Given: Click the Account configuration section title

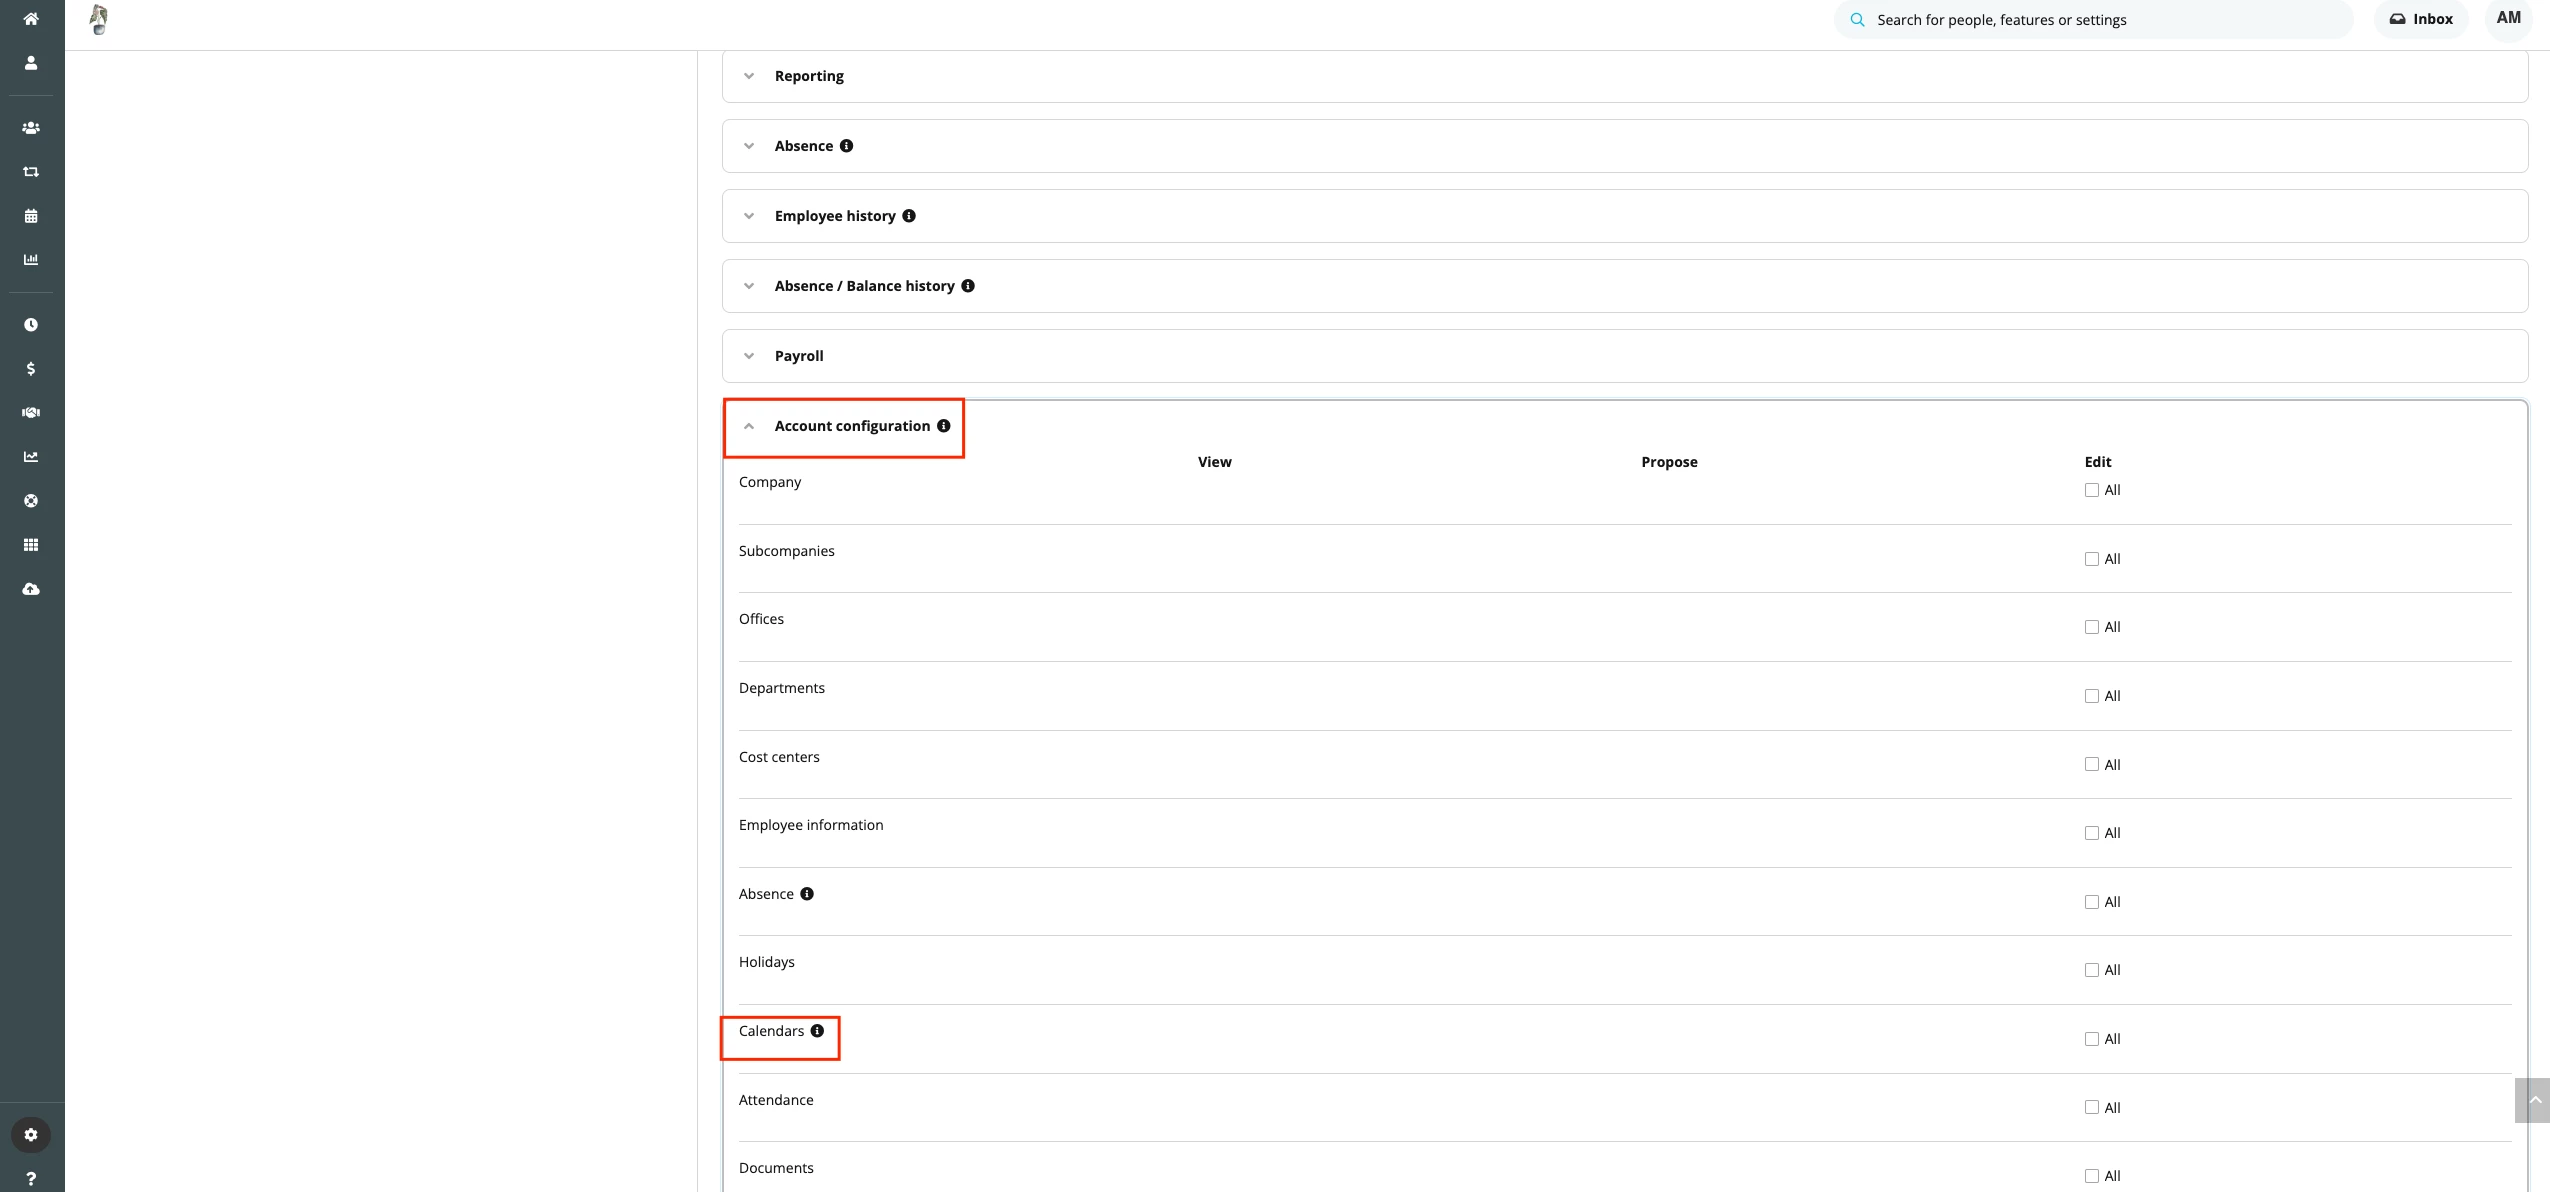Looking at the screenshot, I should coord(852,426).
